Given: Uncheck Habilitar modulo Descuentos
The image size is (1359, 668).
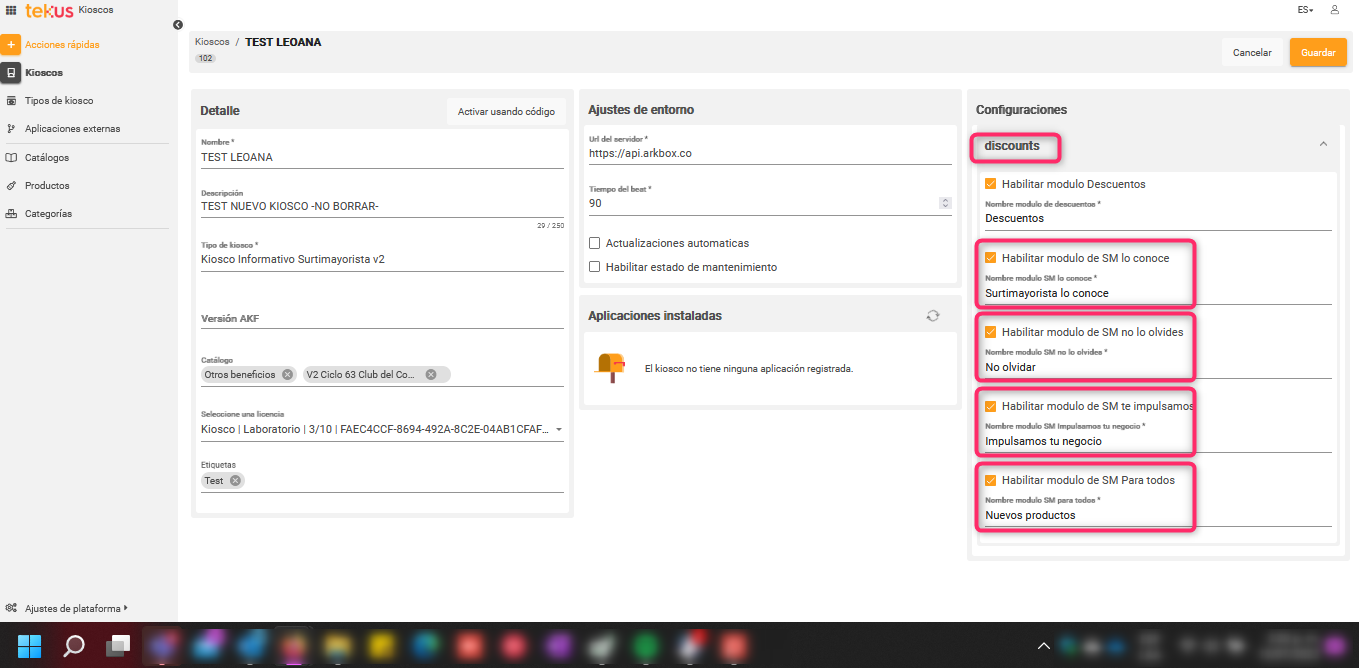Looking at the screenshot, I should point(991,184).
